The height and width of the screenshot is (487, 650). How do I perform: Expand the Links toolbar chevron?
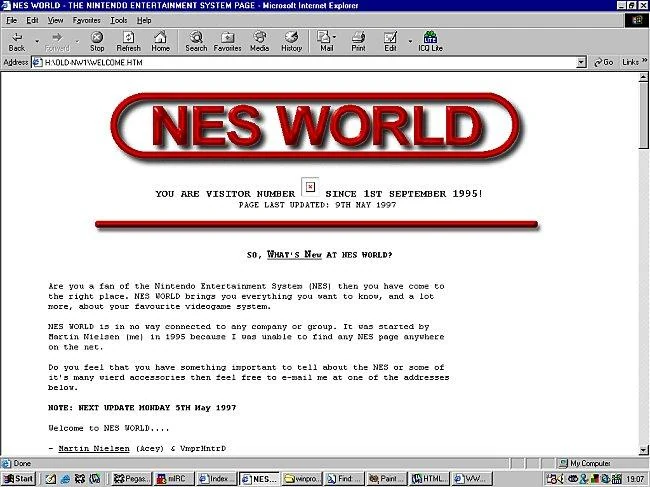(x=644, y=61)
